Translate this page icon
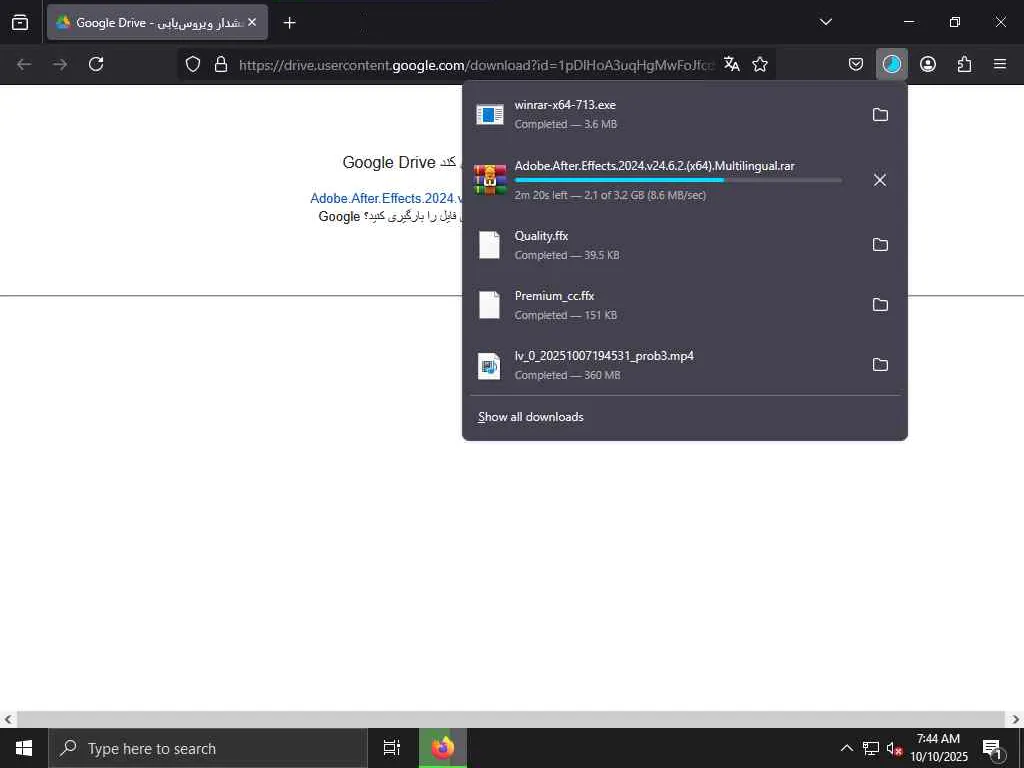Viewport: 1024px width, 768px height. click(731, 64)
